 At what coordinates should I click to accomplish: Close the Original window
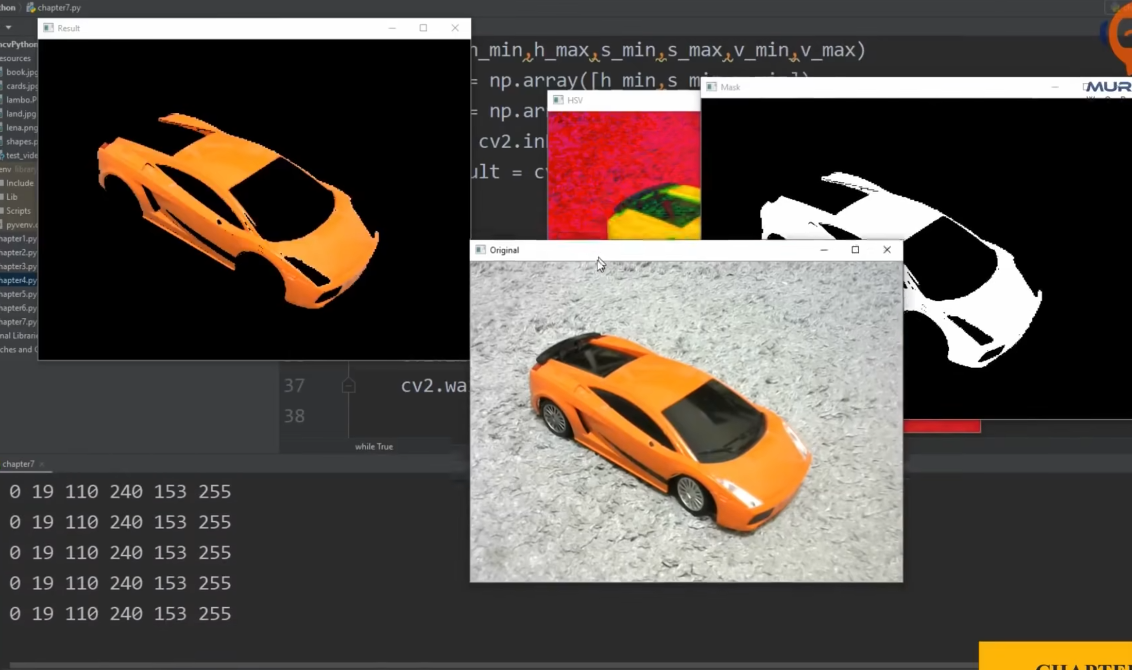[x=887, y=250]
